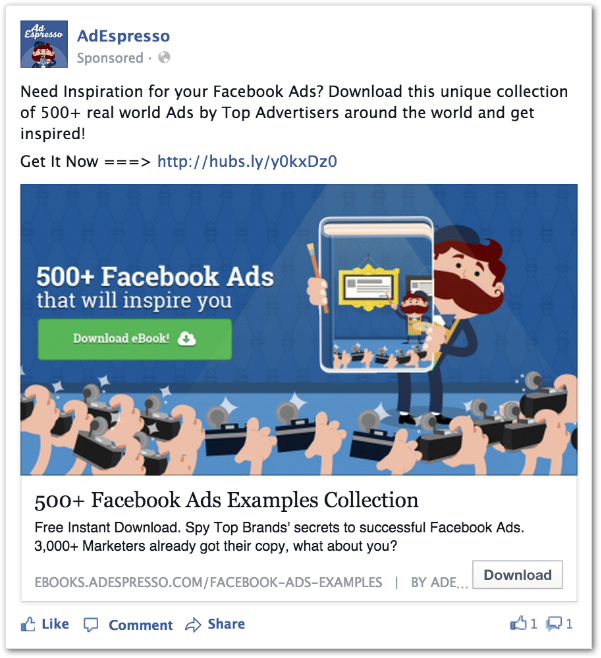This screenshot has width=601, height=658.
Task: Open the hubs.ly shortened link
Action: click(247, 162)
